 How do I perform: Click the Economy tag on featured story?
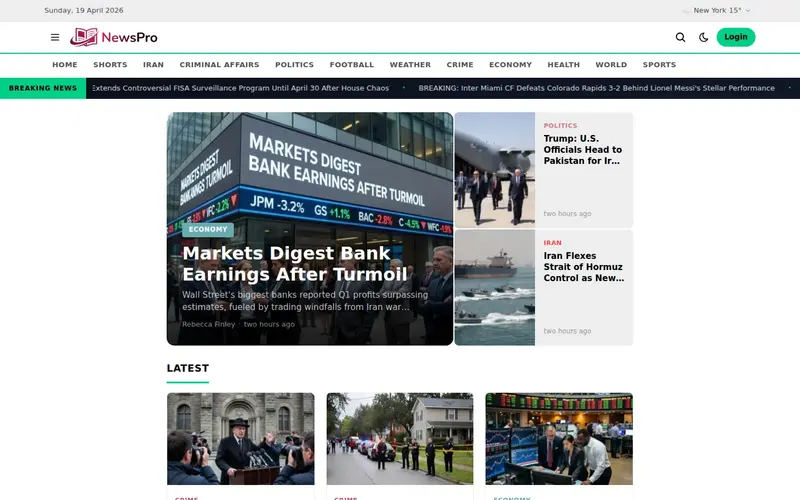point(208,230)
